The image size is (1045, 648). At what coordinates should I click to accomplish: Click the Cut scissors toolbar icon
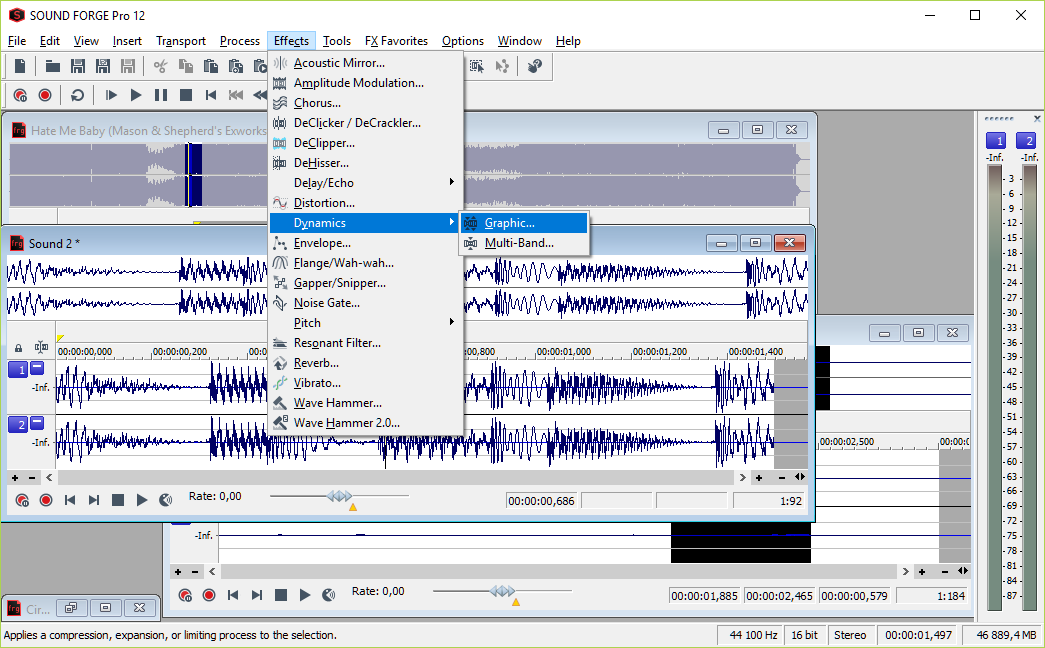pyautogui.click(x=161, y=66)
